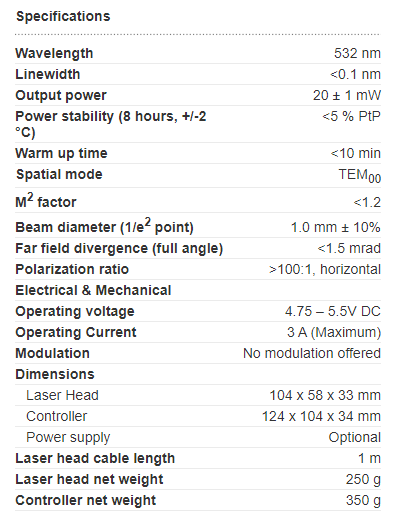Click the Output power value 20 ± 1 mW

(x=347, y=95)
